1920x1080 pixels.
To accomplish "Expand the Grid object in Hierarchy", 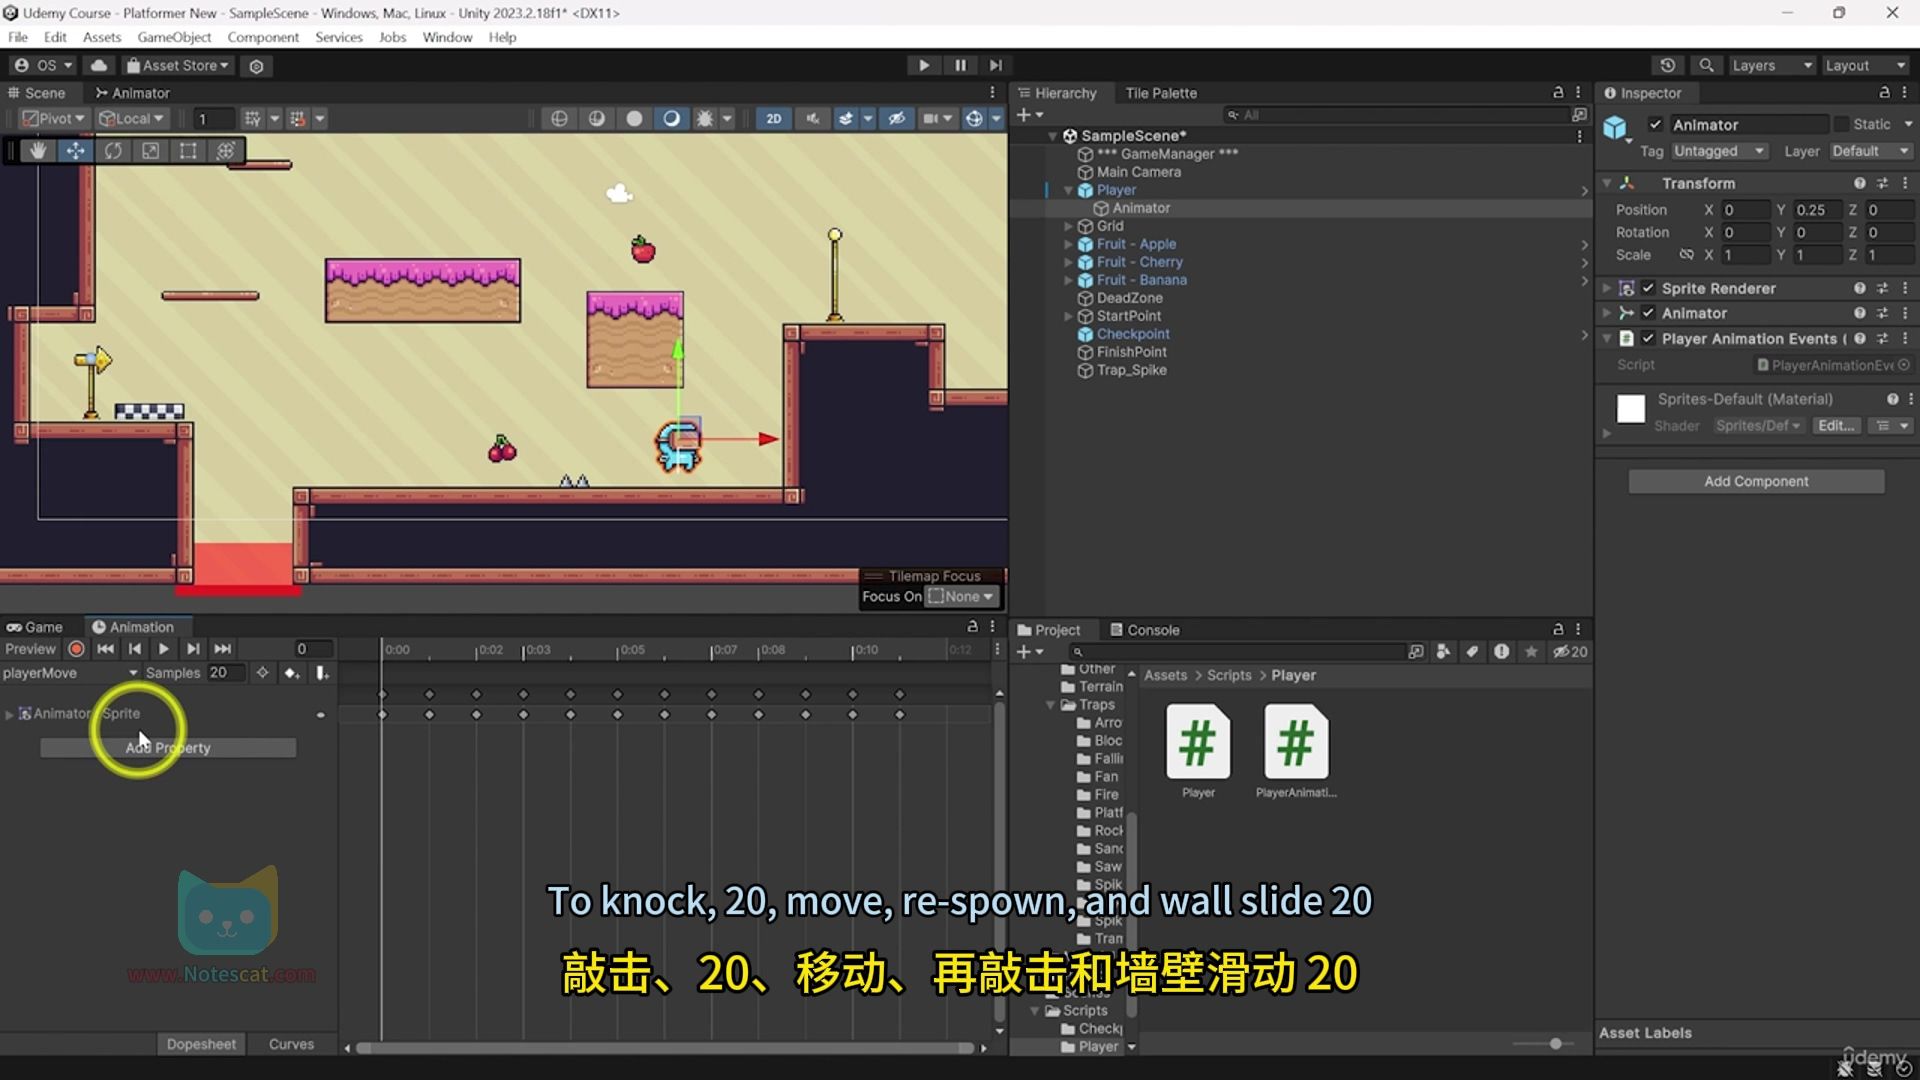I will tap(1068, 226).
